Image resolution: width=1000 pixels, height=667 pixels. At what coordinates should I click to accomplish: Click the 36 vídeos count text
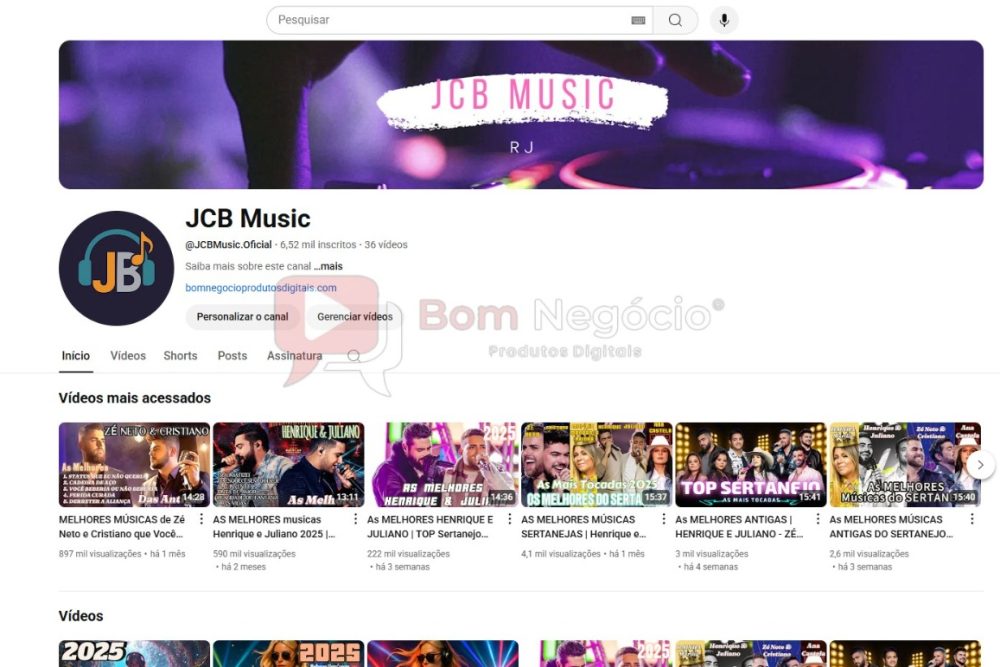pos(386,245)
